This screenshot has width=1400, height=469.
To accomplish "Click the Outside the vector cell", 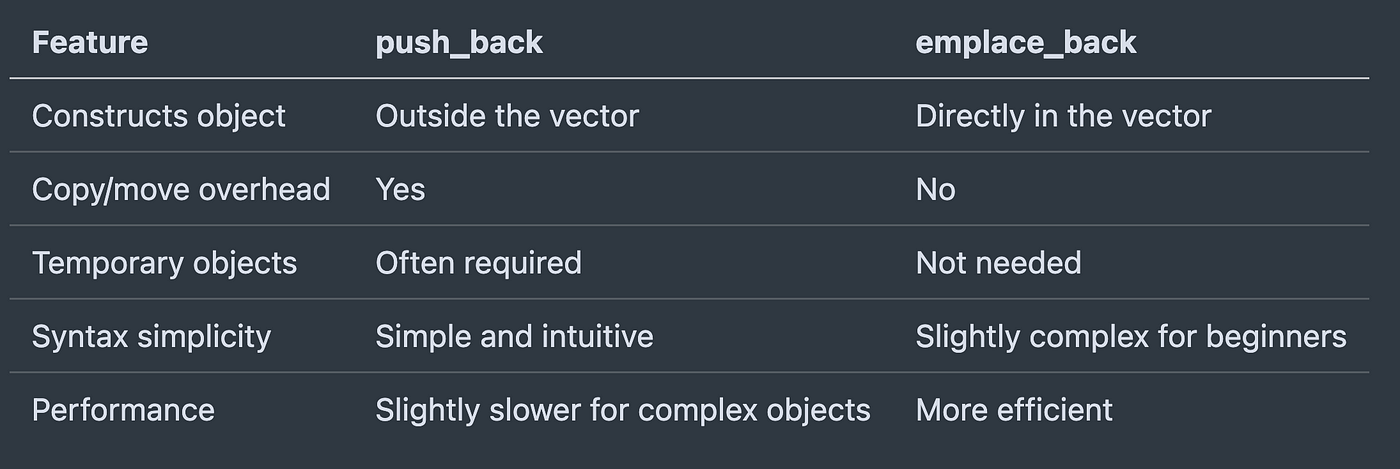I will point(507,116).
